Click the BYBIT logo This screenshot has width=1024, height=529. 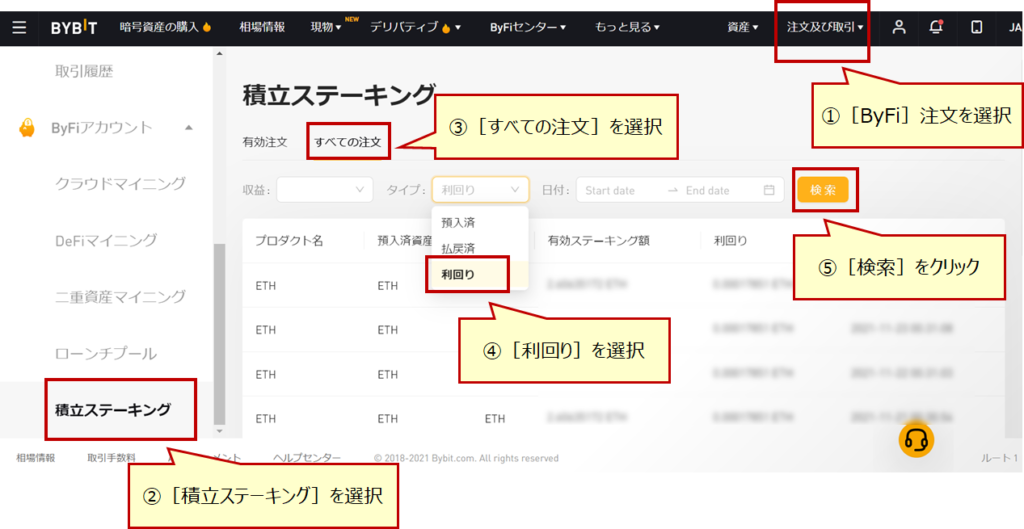[74, 28]
